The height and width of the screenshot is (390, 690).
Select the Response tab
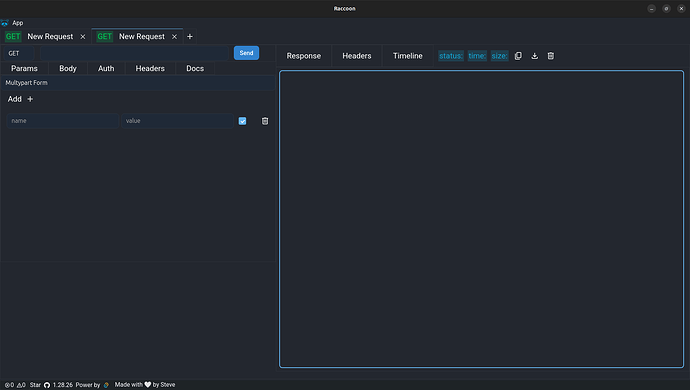point(304,56)
